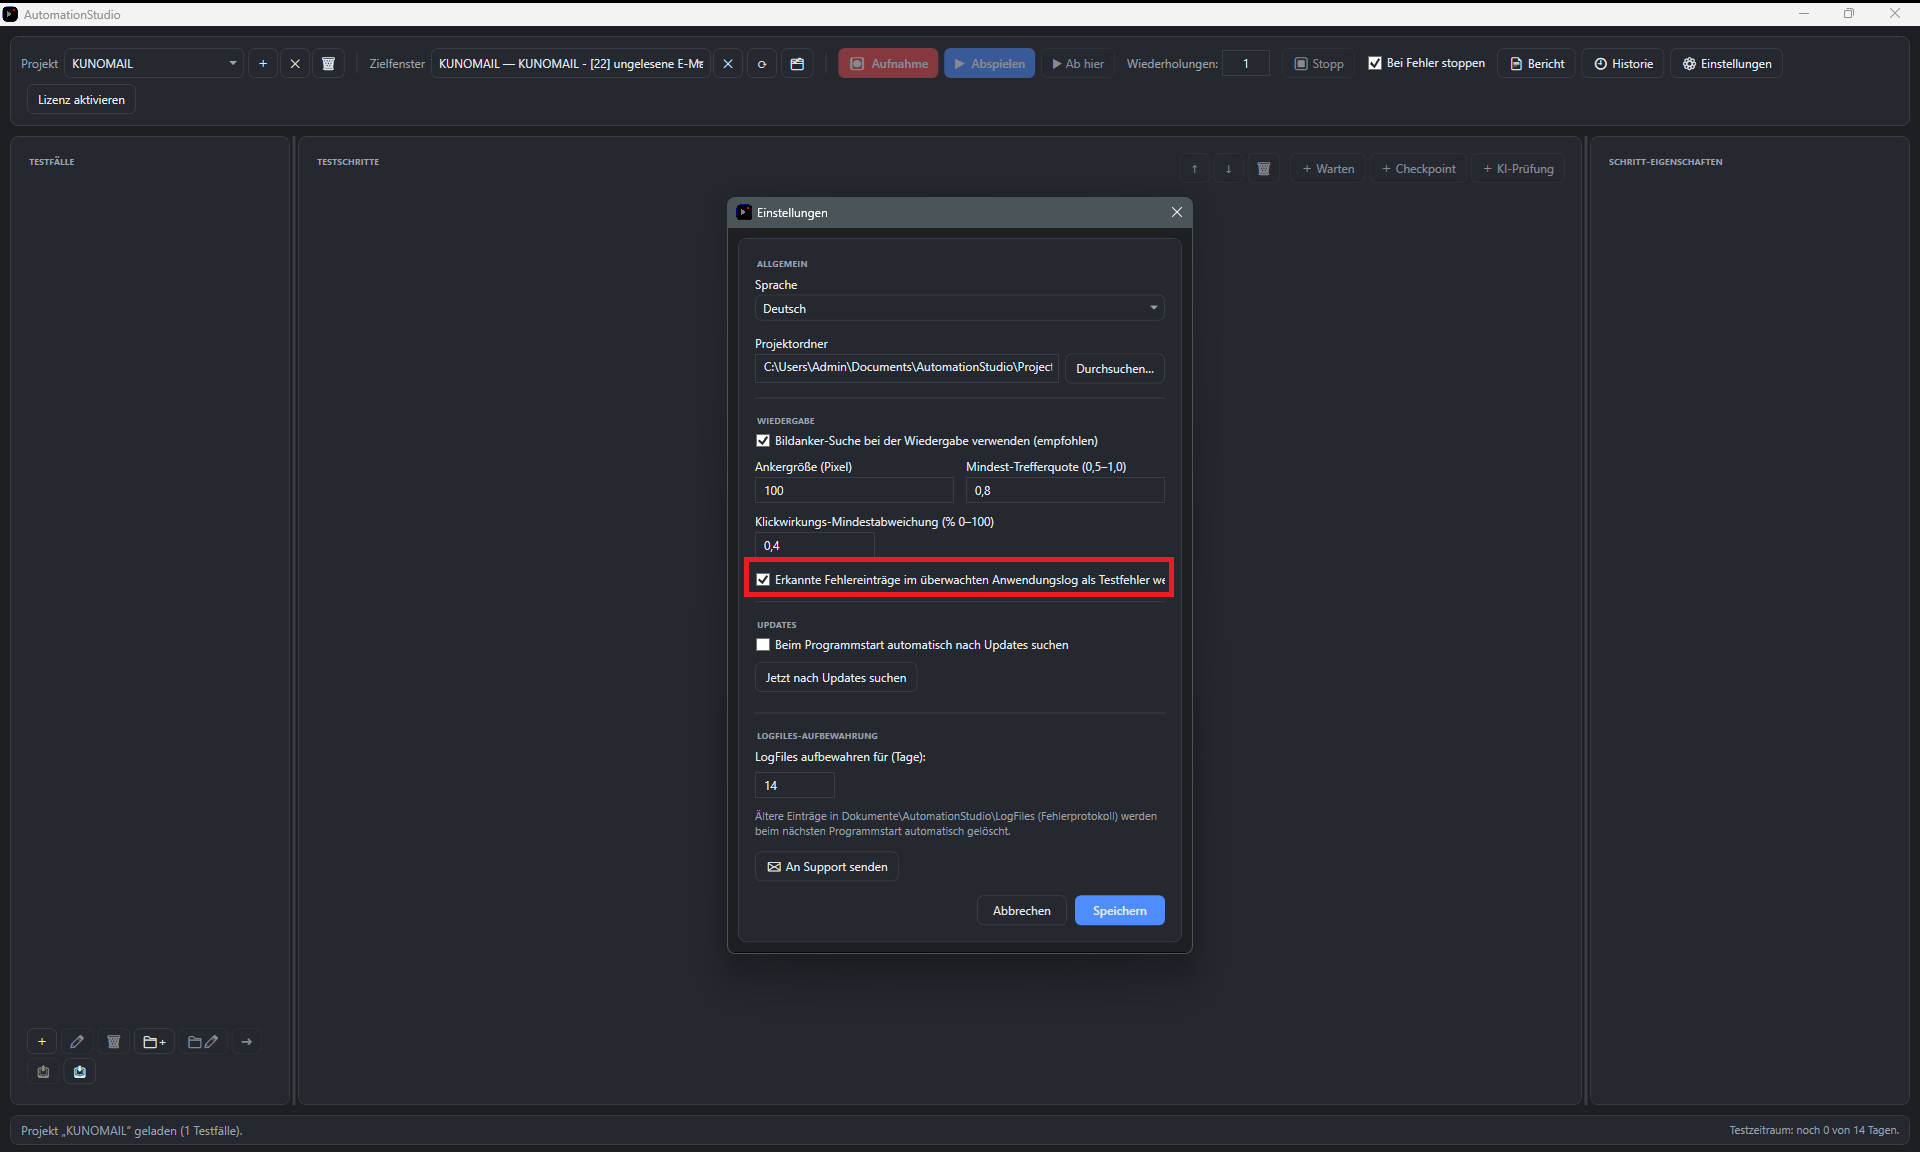This screenshot has height=1152, width=1920.
Task: Save settings with the Speichern button
Action: coord(1119,910)
